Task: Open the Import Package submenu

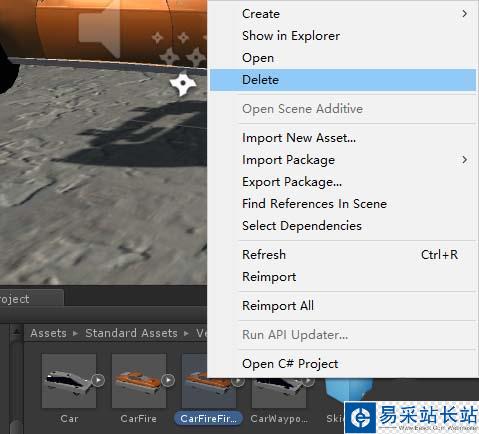Action: [343, 160]
